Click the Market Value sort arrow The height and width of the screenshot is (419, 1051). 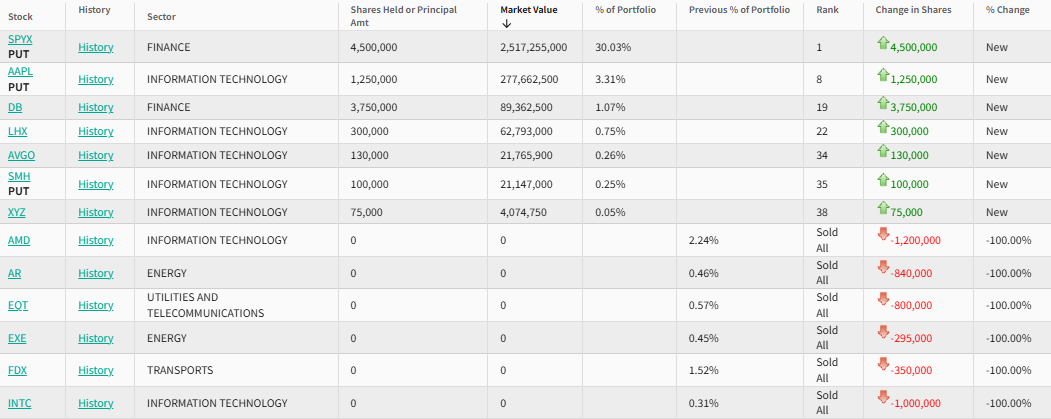click(507, 23)
